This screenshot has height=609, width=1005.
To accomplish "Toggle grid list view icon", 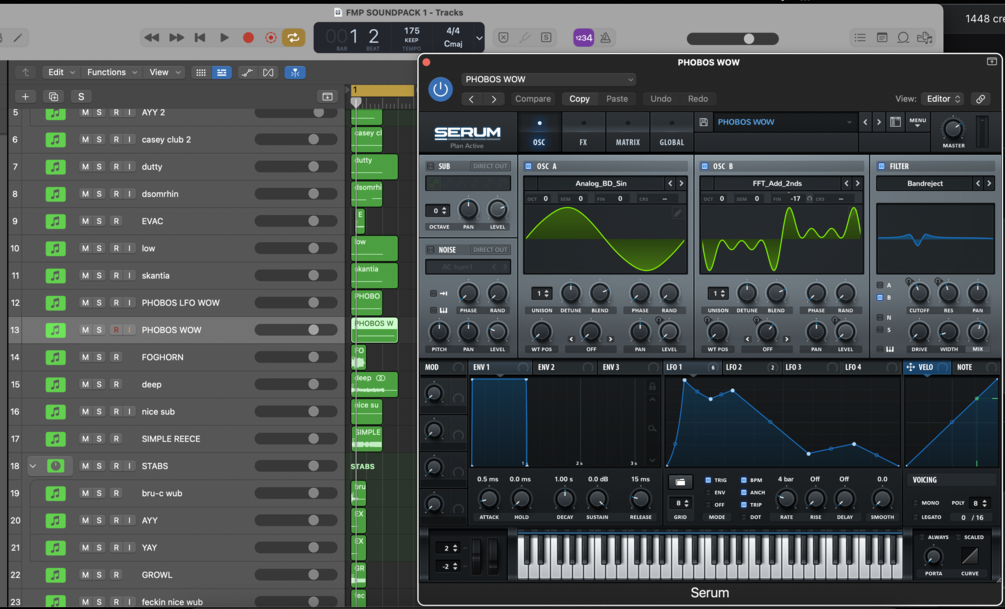I will tap(201, 72).
